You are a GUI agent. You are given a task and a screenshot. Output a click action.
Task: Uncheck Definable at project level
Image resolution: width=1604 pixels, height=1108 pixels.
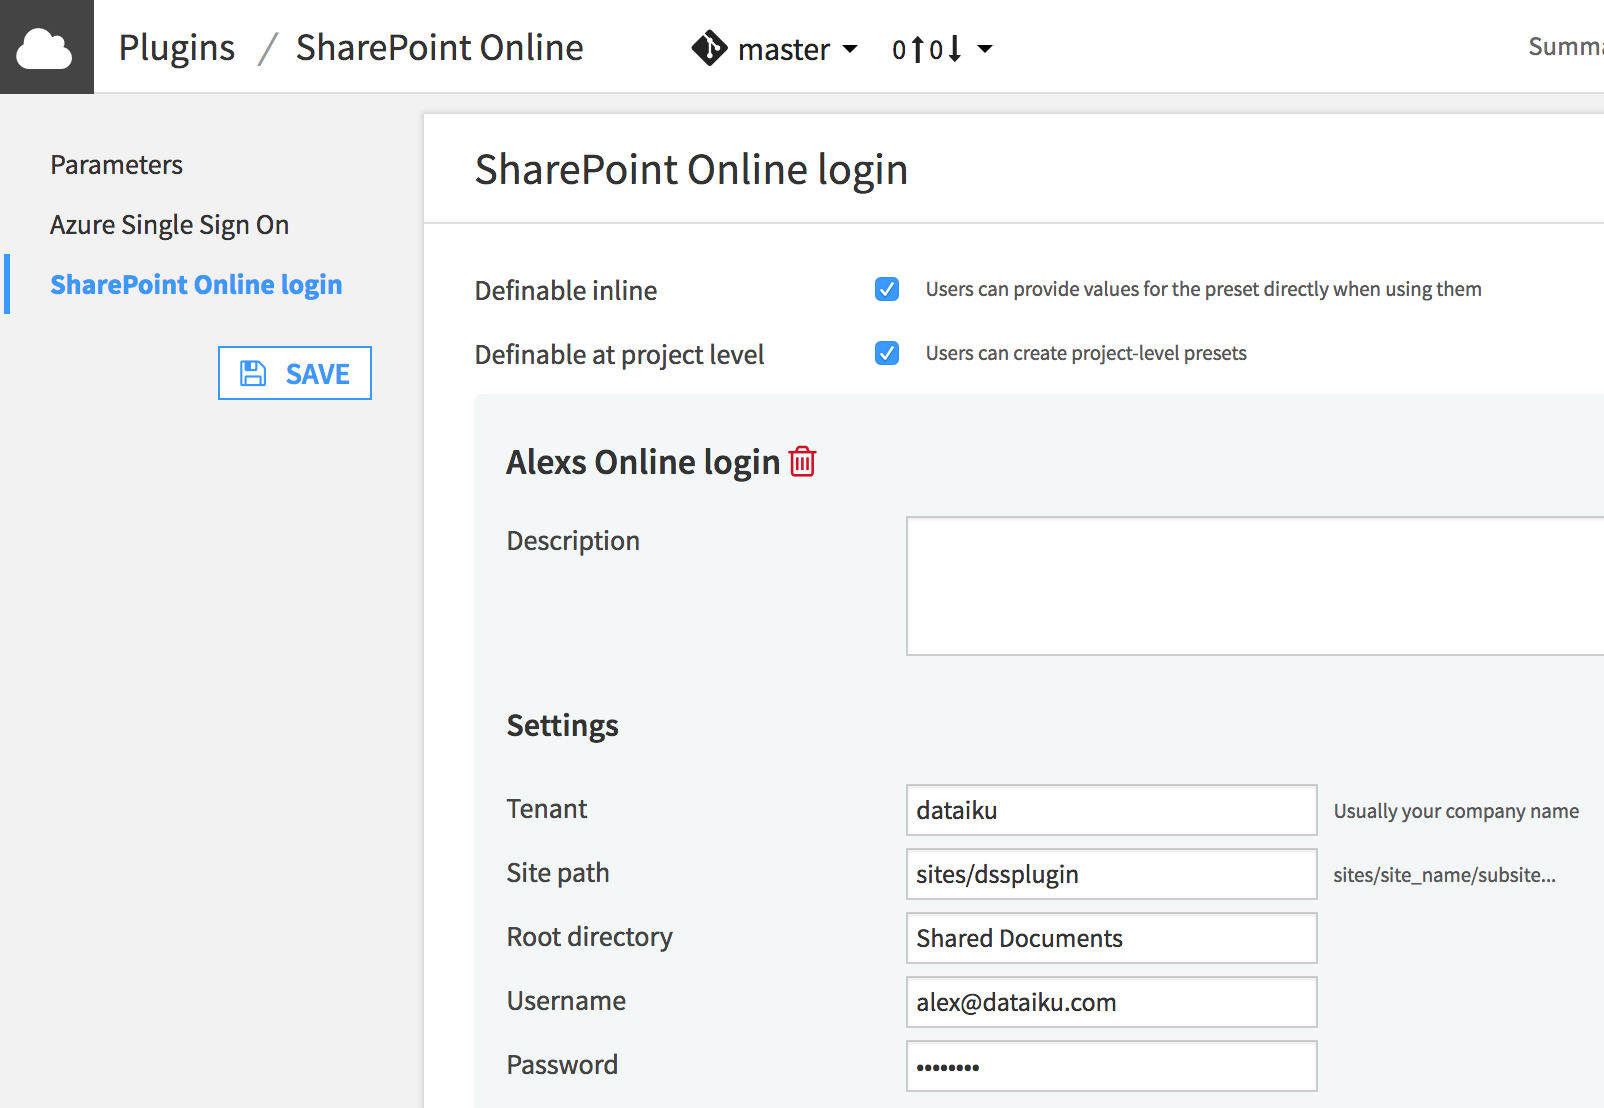coord(887,353)
